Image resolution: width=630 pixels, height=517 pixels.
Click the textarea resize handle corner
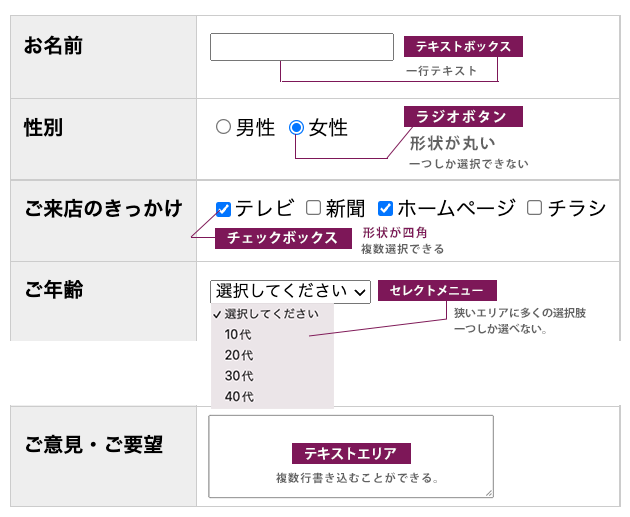click(489, 492)
